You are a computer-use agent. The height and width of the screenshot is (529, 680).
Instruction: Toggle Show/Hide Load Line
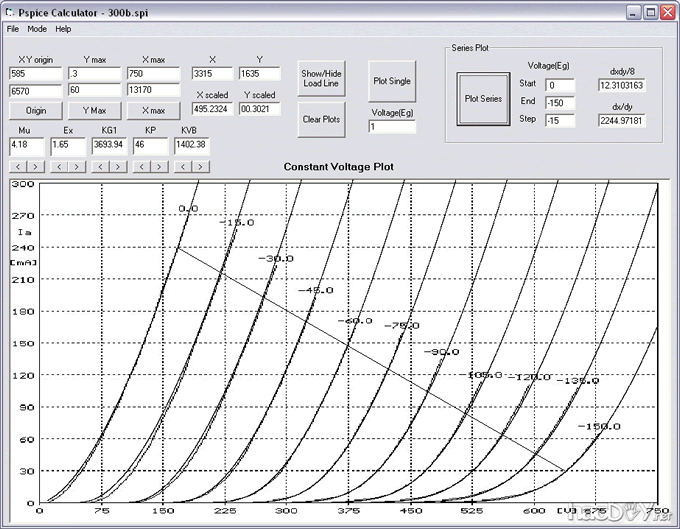[321, 79]
